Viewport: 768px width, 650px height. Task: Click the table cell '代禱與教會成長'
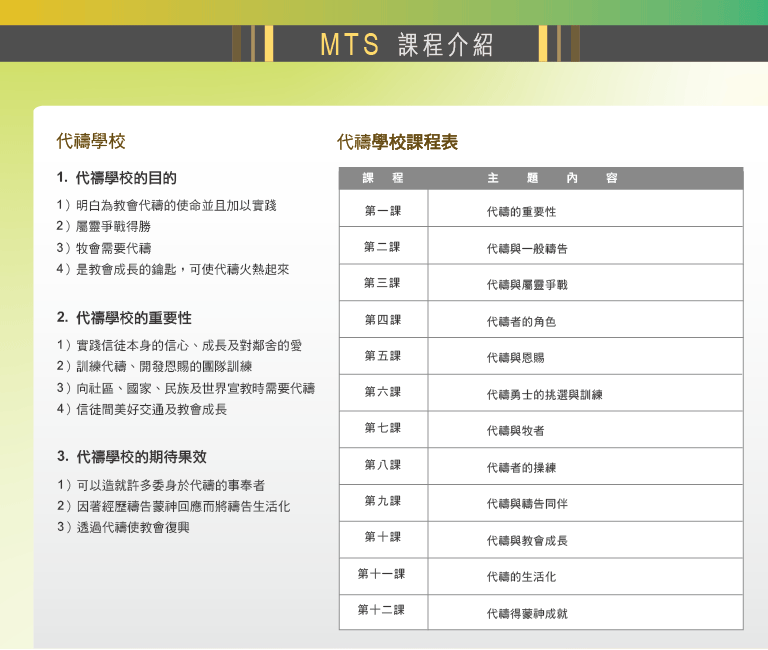(x=527, y=540)
